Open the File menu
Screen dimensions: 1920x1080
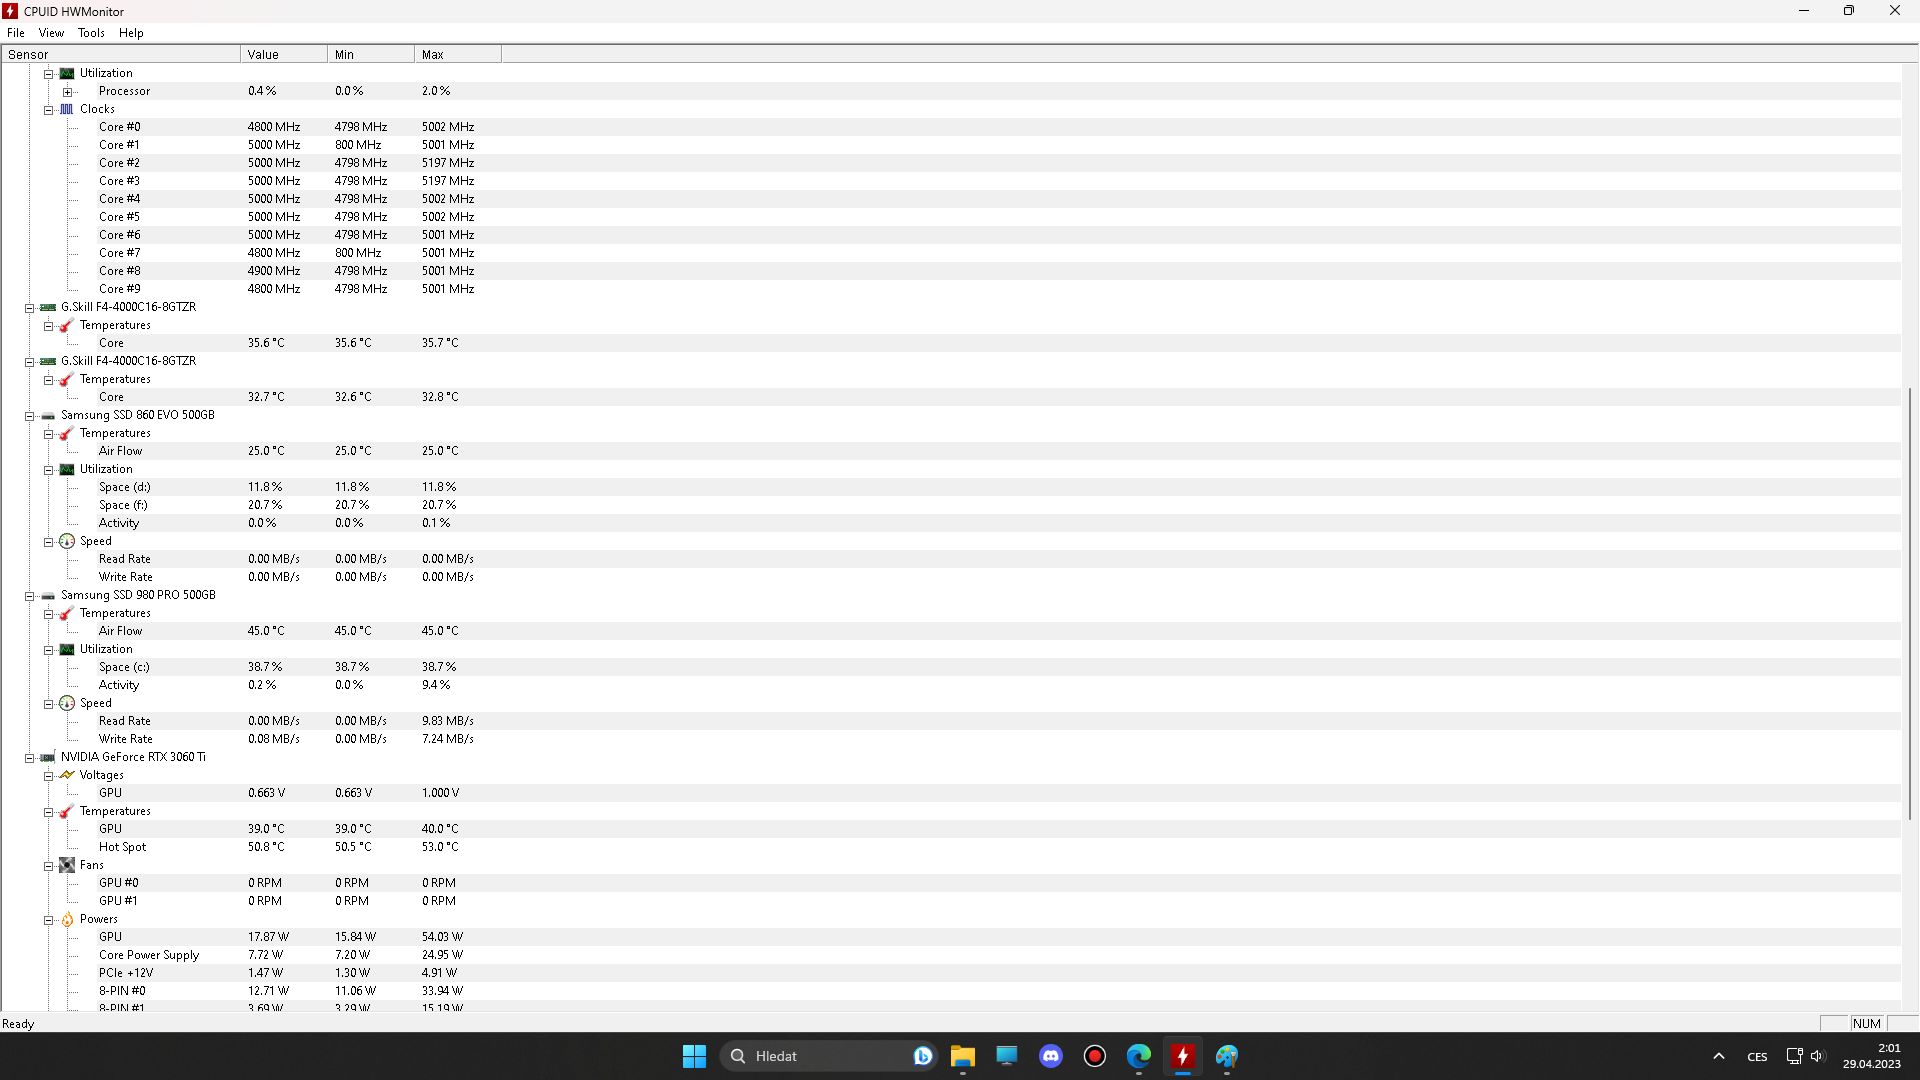16,33
